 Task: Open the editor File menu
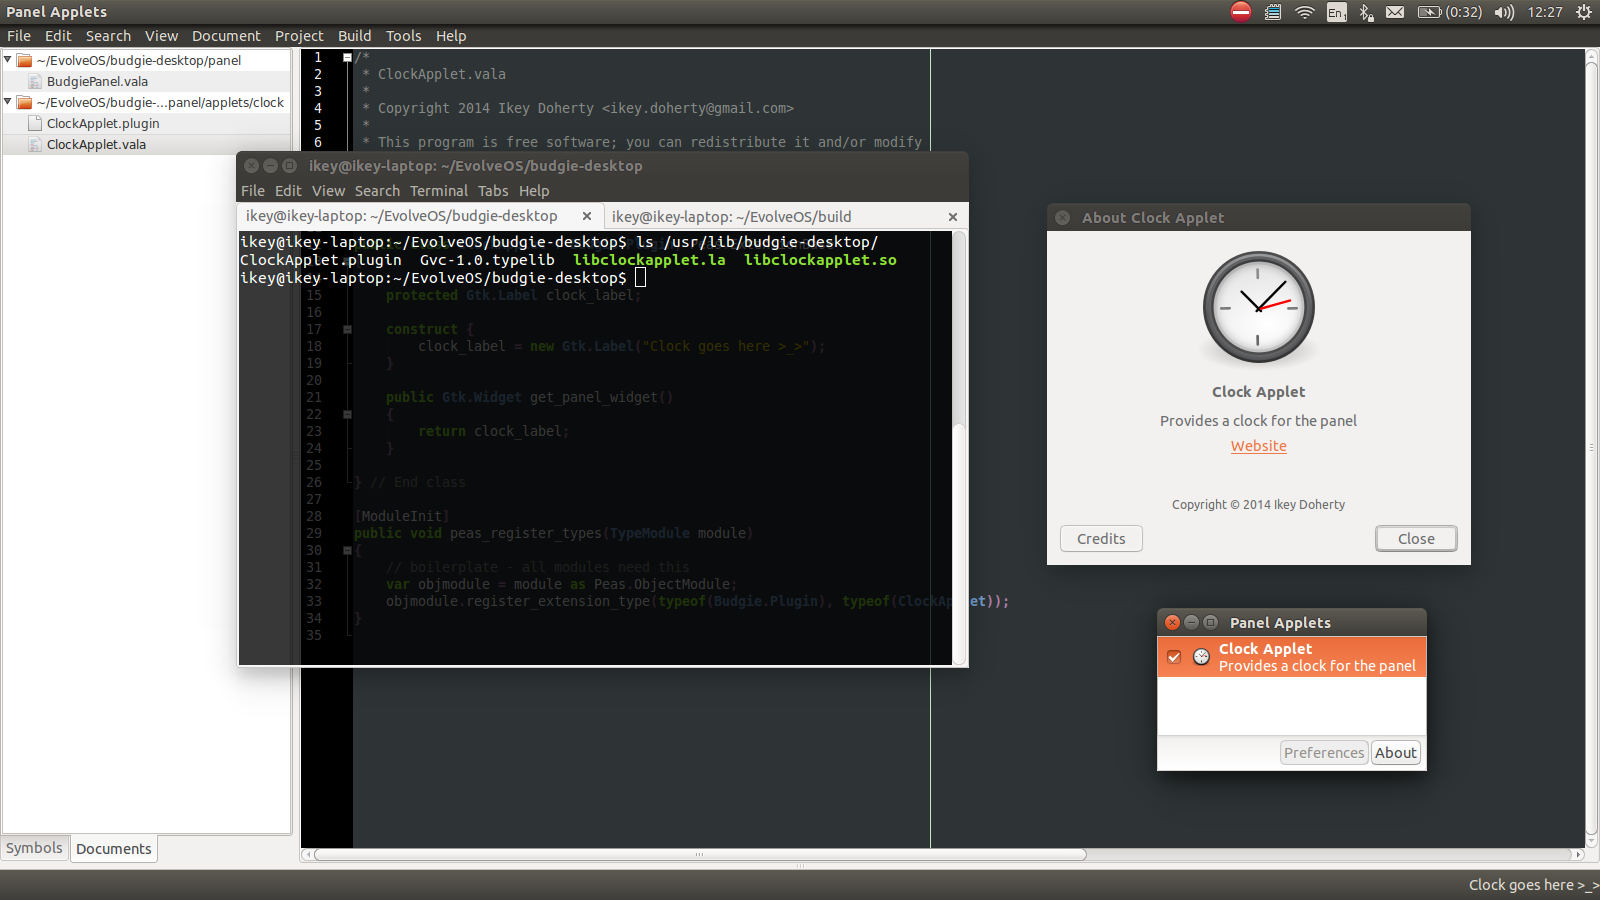(x=19, y=36)
